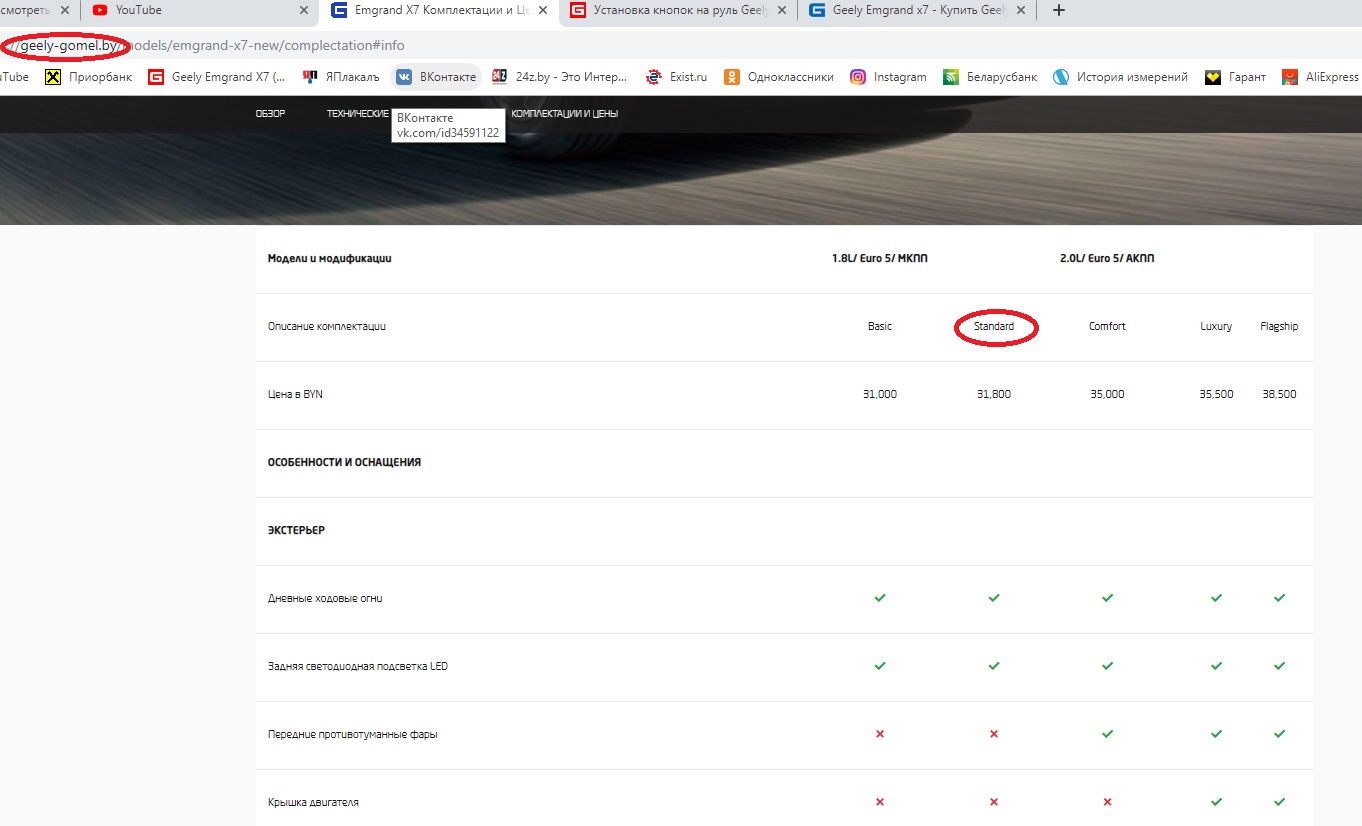Switch to Установка кнопок на руль tab
Image resolution: width=1362 pixels, height=826 pixels.
tap(670, 11)
